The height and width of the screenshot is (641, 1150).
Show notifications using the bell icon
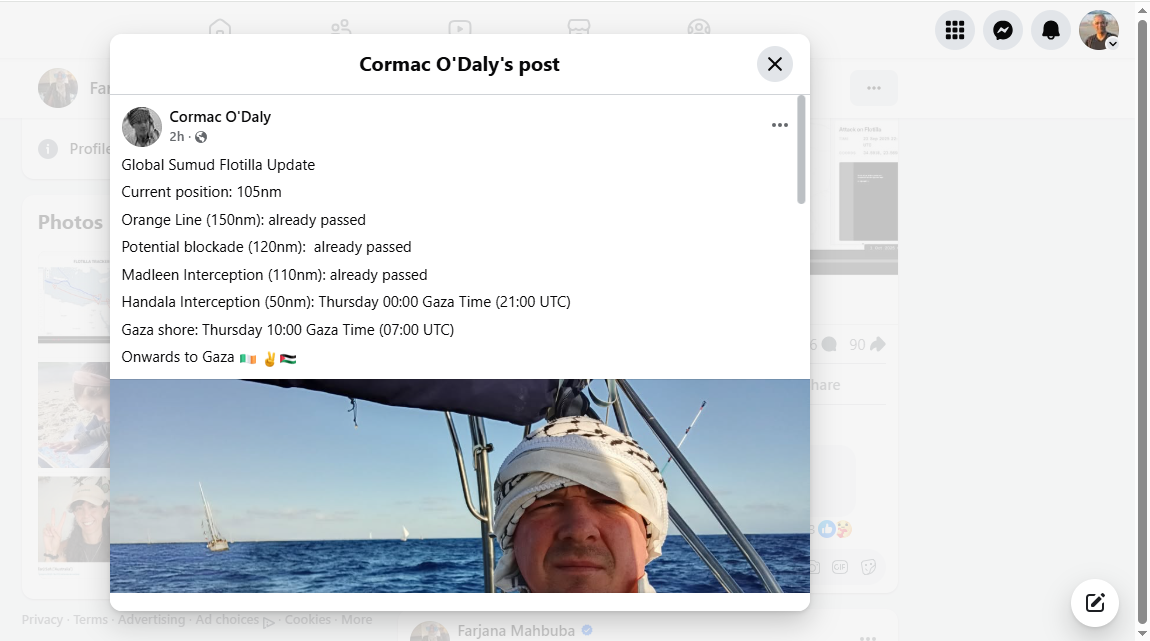pos(1050,30)
